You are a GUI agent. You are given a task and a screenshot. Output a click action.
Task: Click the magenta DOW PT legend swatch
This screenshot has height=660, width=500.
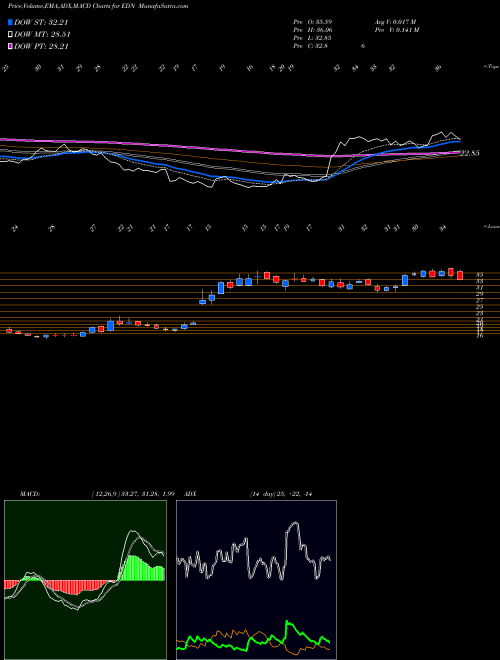click(x=11, y=46)
